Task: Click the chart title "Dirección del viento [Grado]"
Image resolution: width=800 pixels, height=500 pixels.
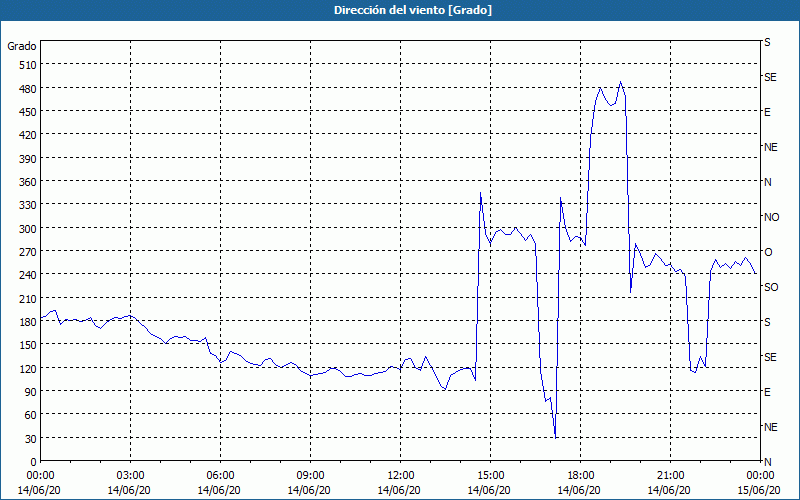Action: point(413,10)
